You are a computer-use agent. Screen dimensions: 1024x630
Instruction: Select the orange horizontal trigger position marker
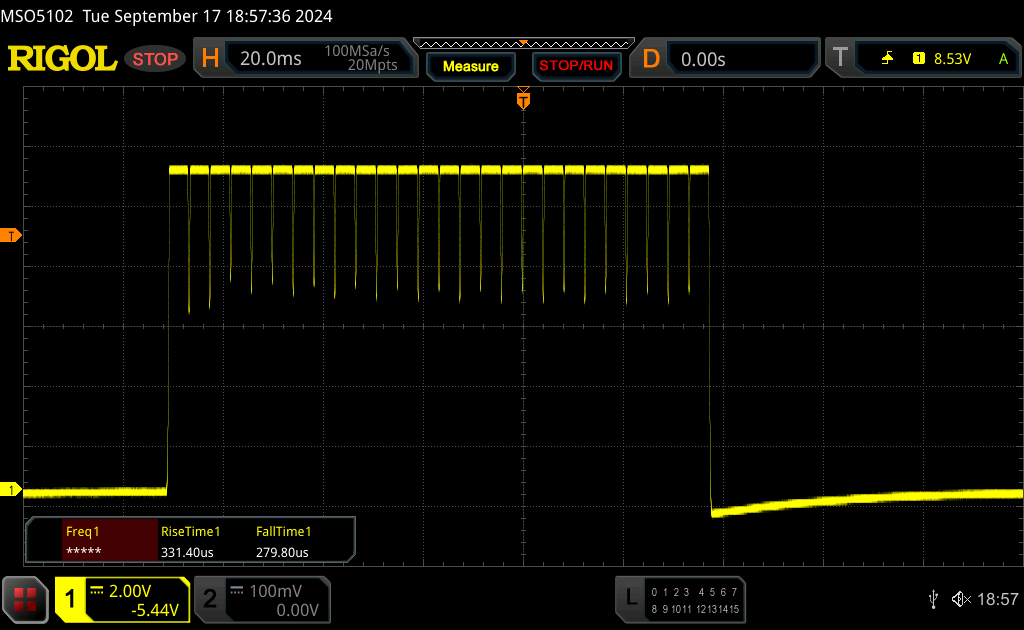pos(522,100)
